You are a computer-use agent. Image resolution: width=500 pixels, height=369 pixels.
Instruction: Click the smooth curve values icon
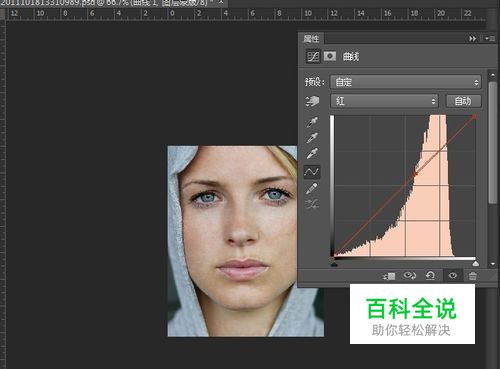pyautogui.click(x=312, y=204)
